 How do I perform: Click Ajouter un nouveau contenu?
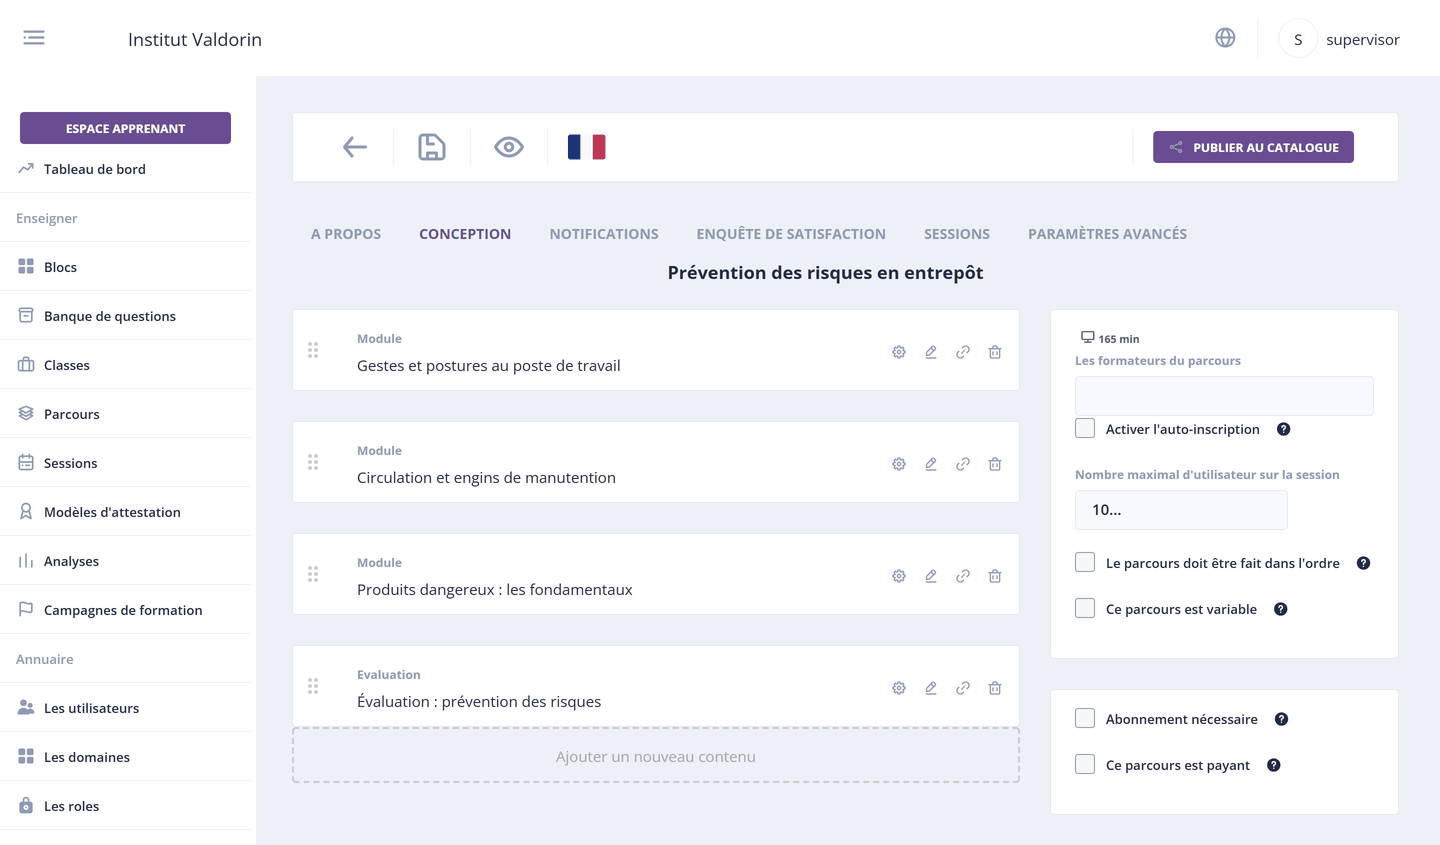[656, 756]
